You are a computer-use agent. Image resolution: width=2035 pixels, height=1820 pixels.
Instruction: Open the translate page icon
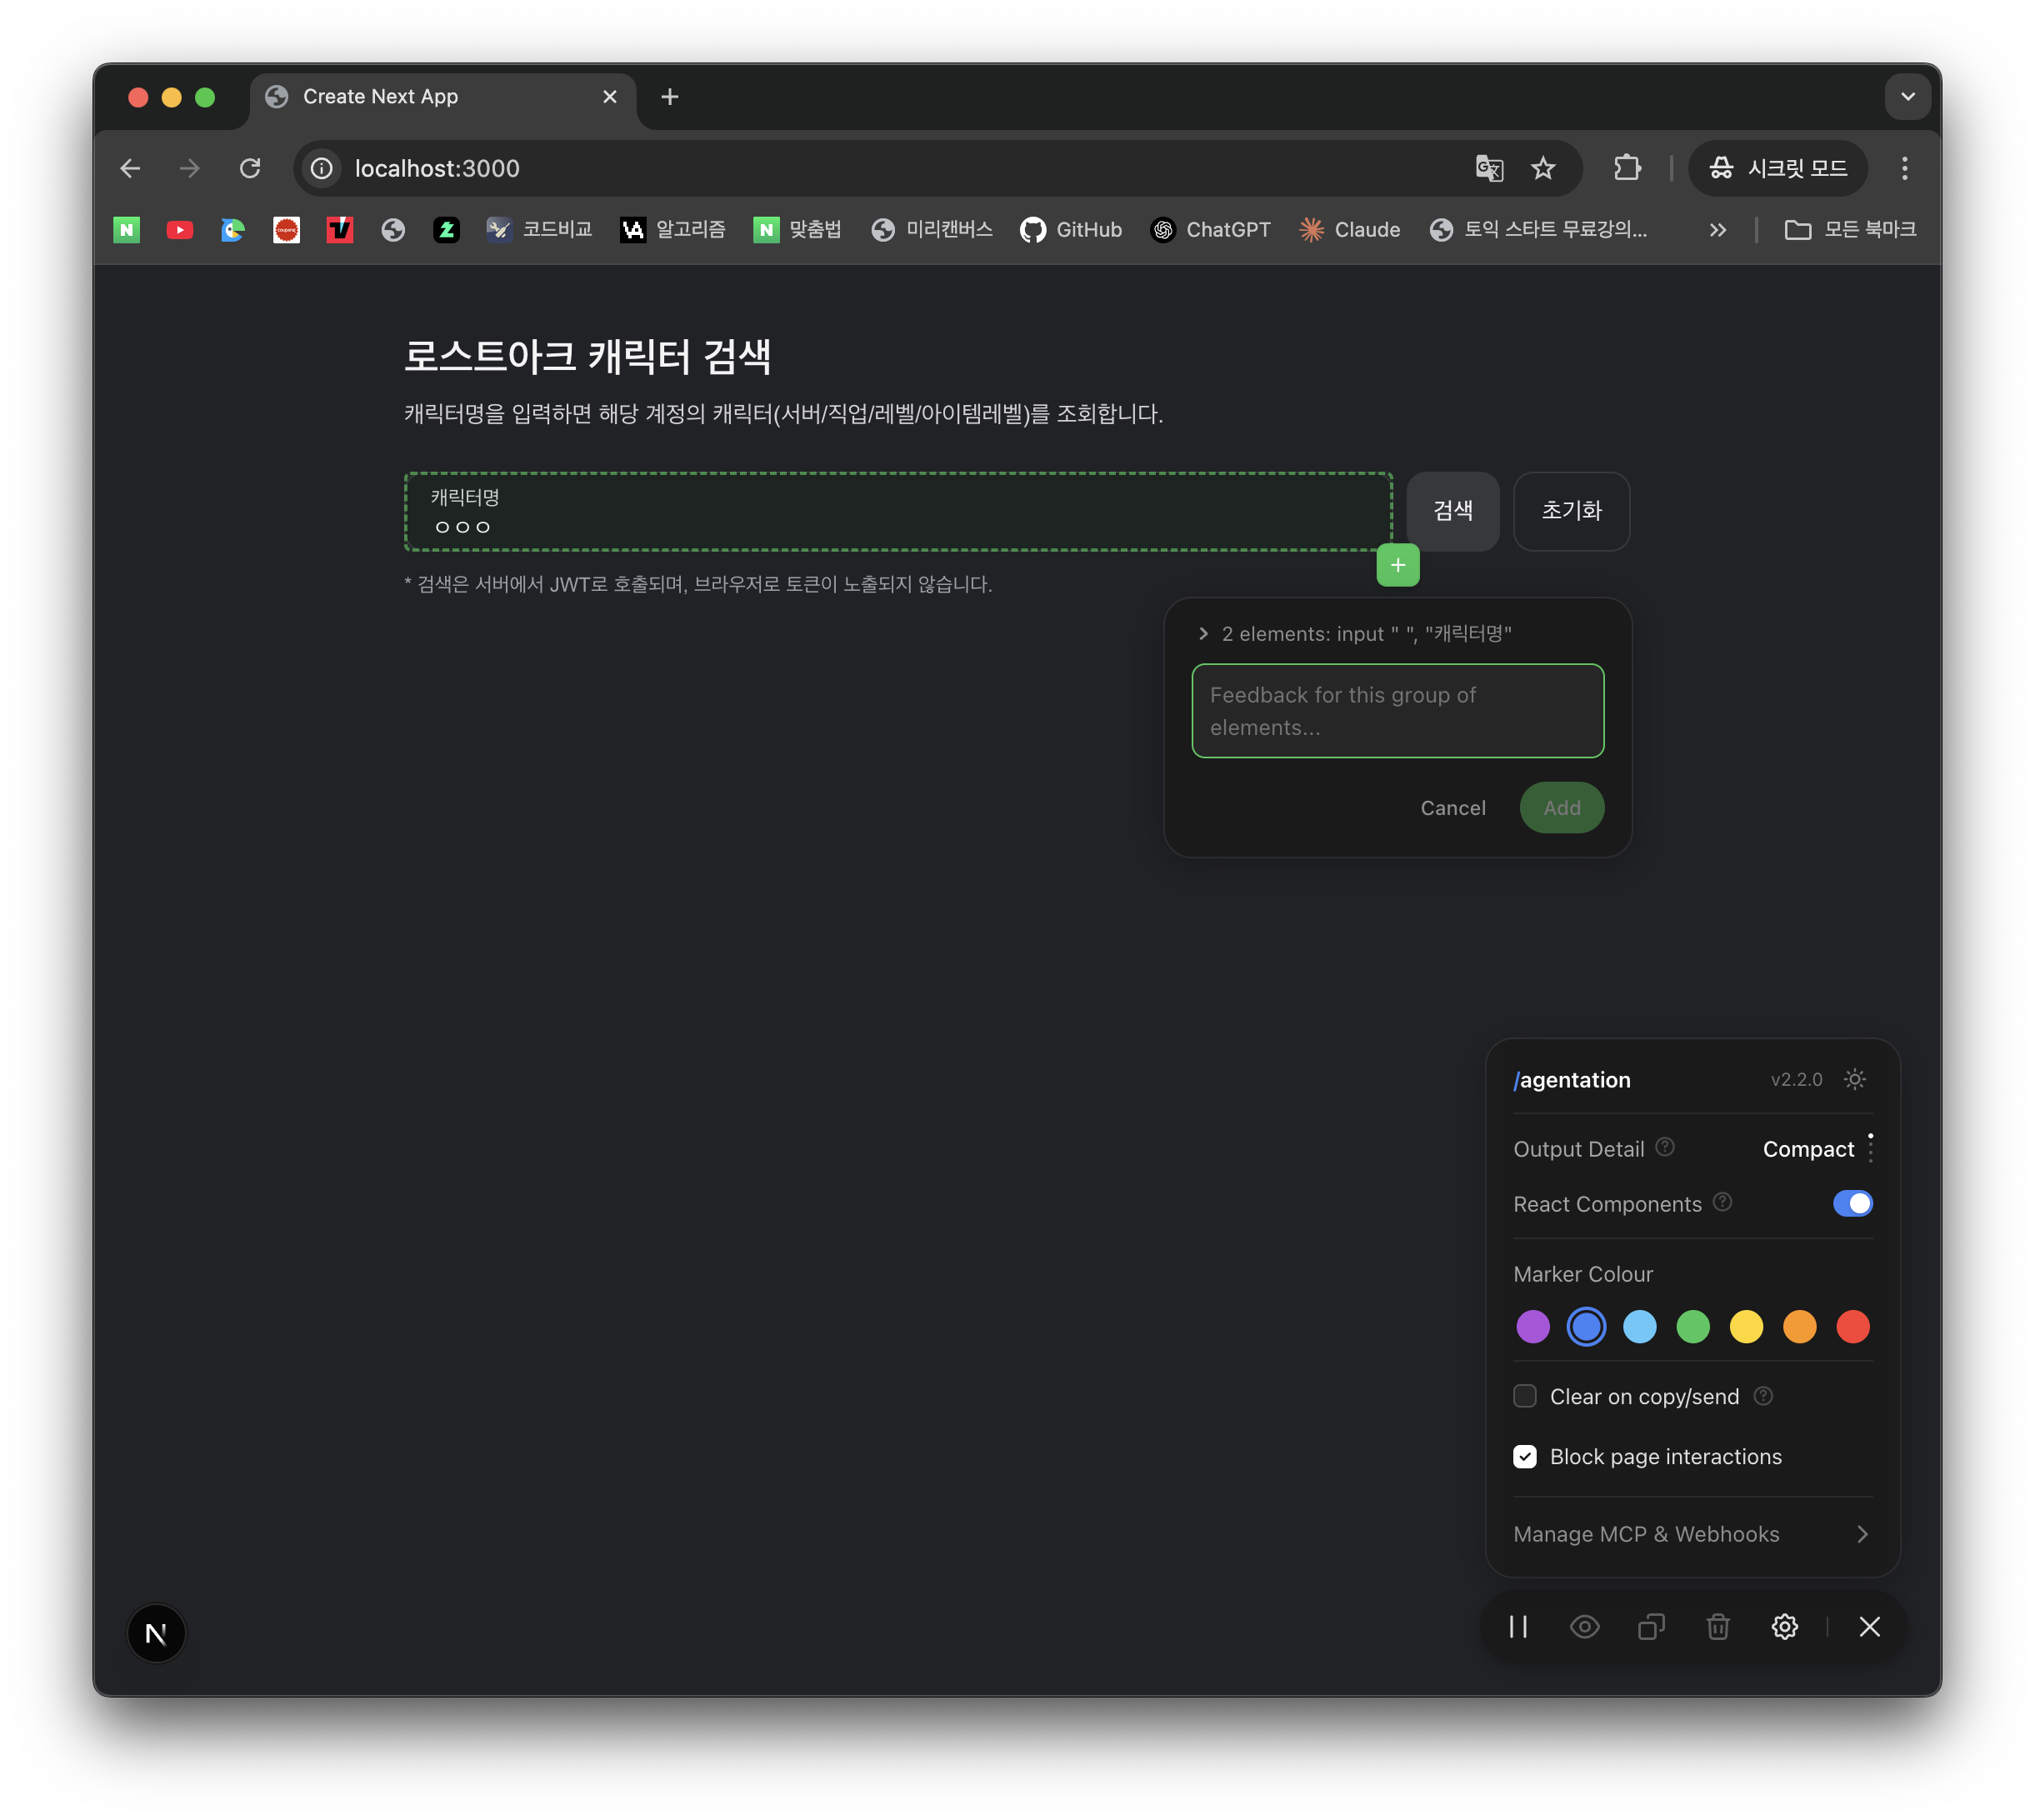pyautogui.click(x=1489, y=168)
